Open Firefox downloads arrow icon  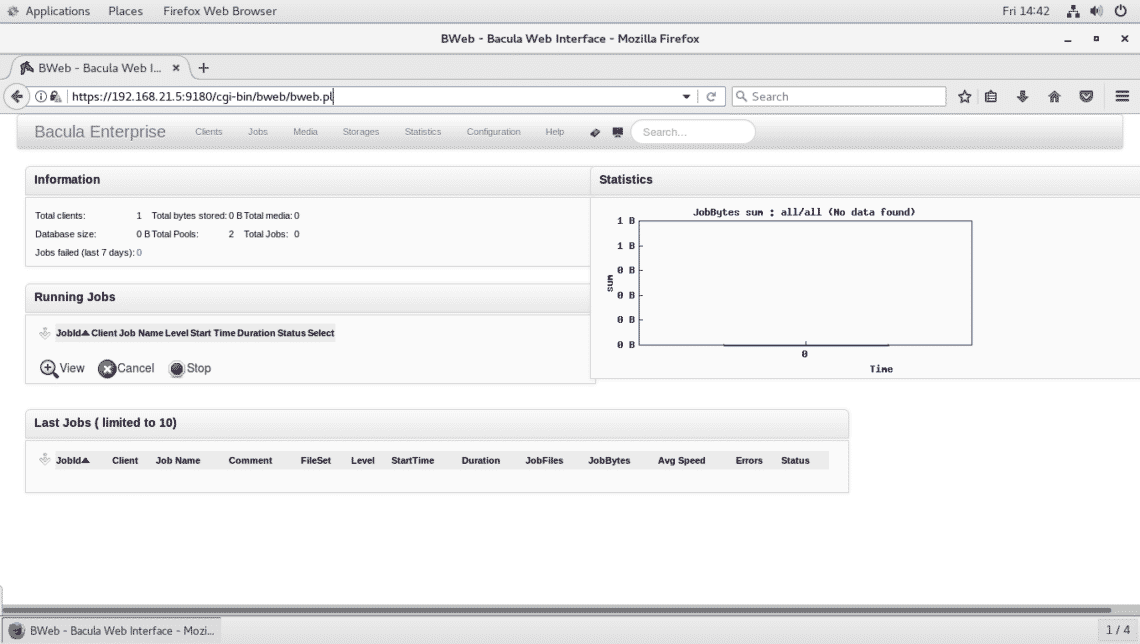point(1022,97)
